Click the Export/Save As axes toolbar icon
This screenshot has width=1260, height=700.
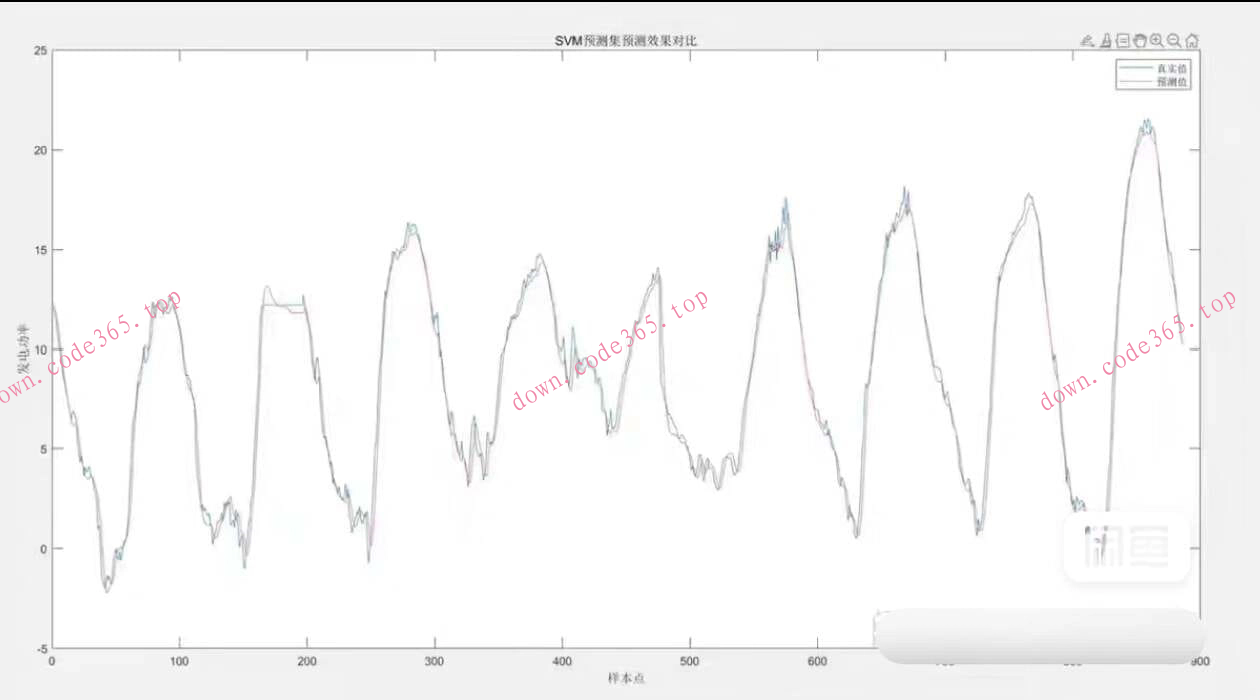[1087, 41]
